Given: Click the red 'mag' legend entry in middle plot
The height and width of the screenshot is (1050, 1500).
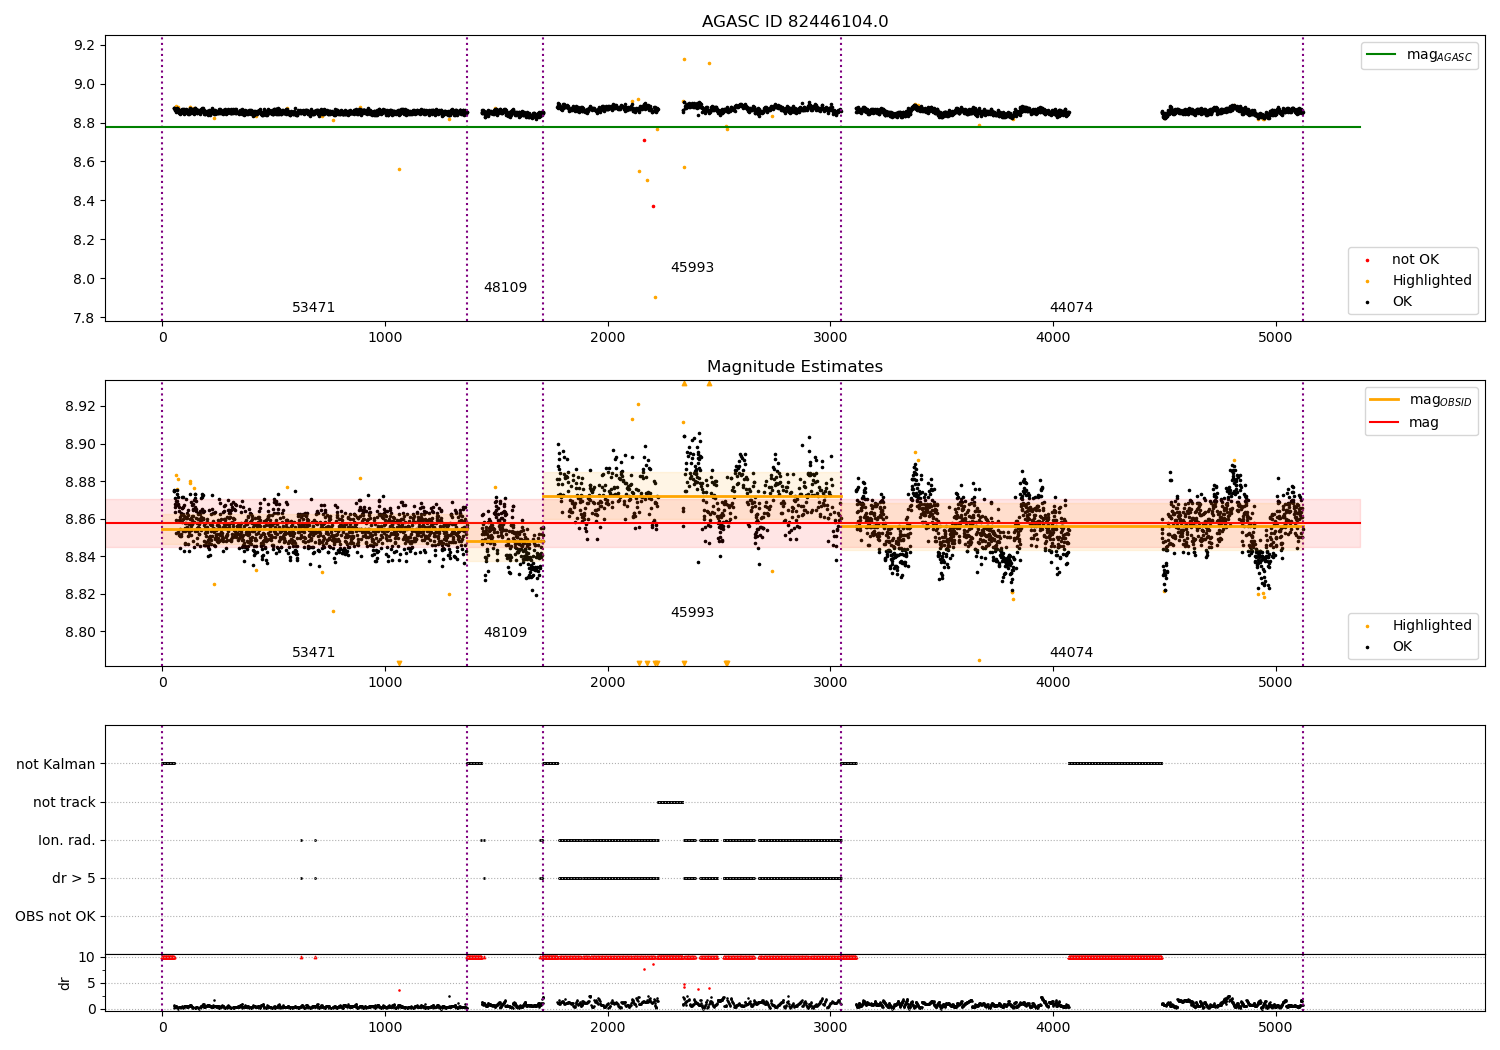Looking at the screenshot, I should [1405, 423].
